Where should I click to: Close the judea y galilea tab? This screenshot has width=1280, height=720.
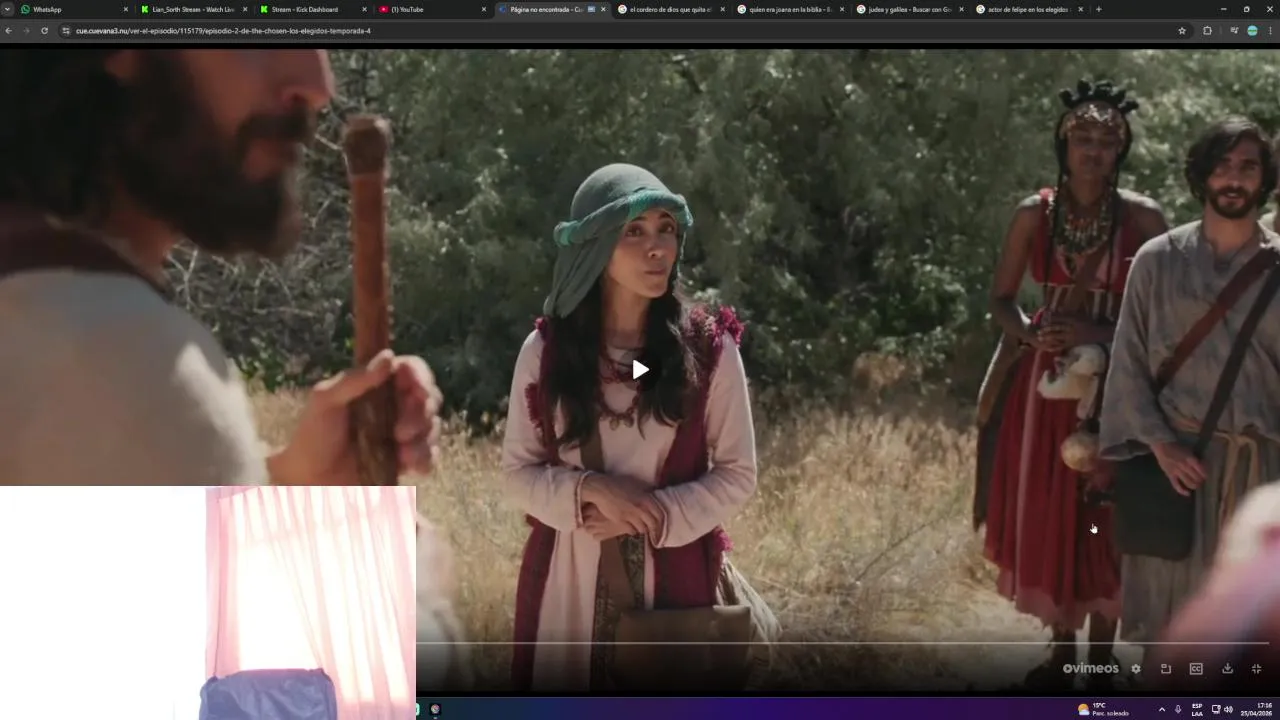(x=961, y=9)
